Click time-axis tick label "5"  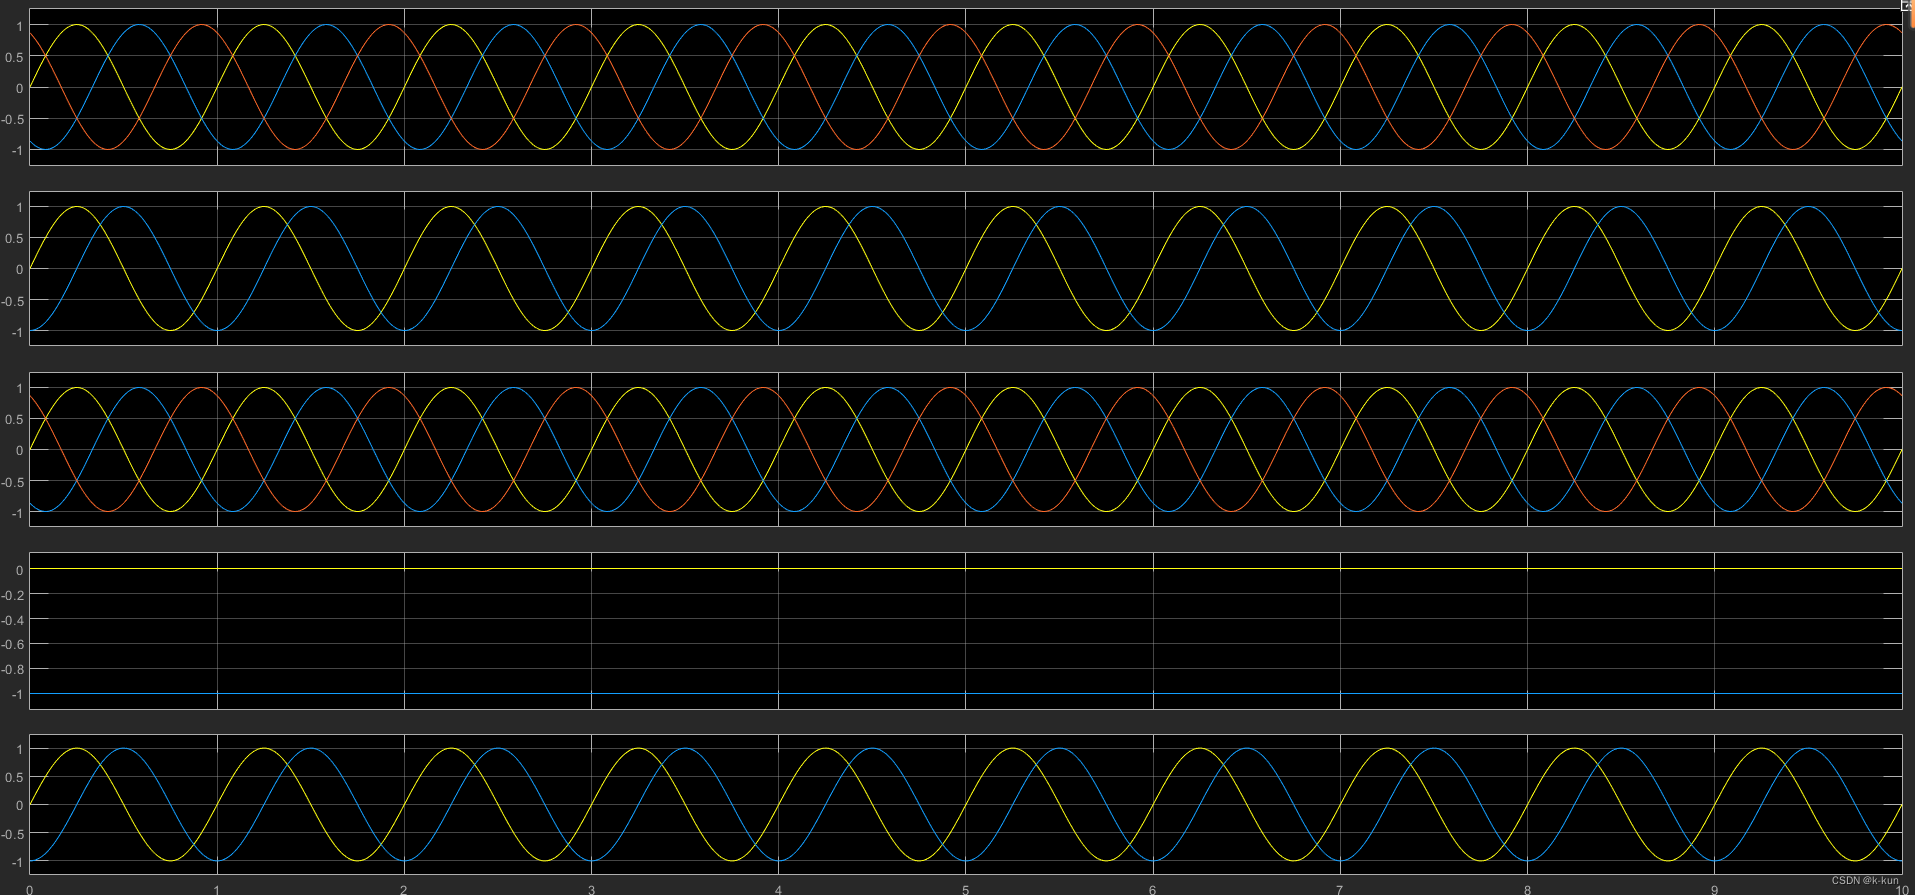(965, 889)
